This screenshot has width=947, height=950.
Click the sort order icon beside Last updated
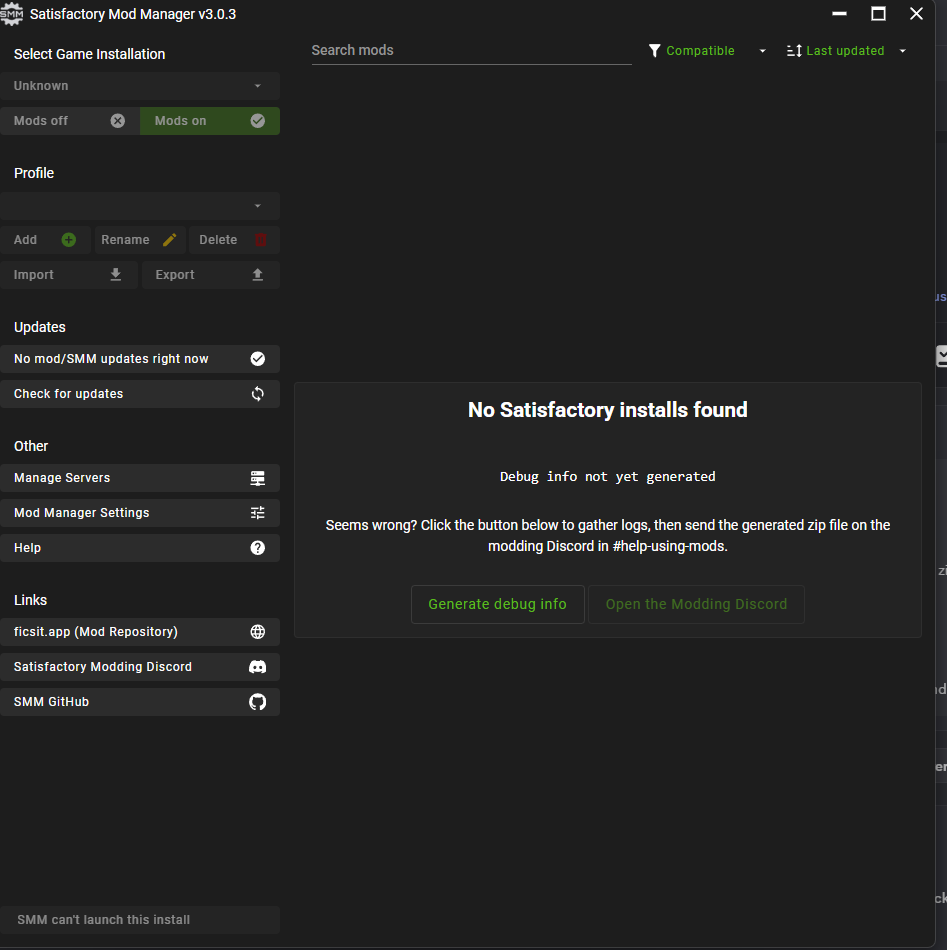tap(794, 51)
